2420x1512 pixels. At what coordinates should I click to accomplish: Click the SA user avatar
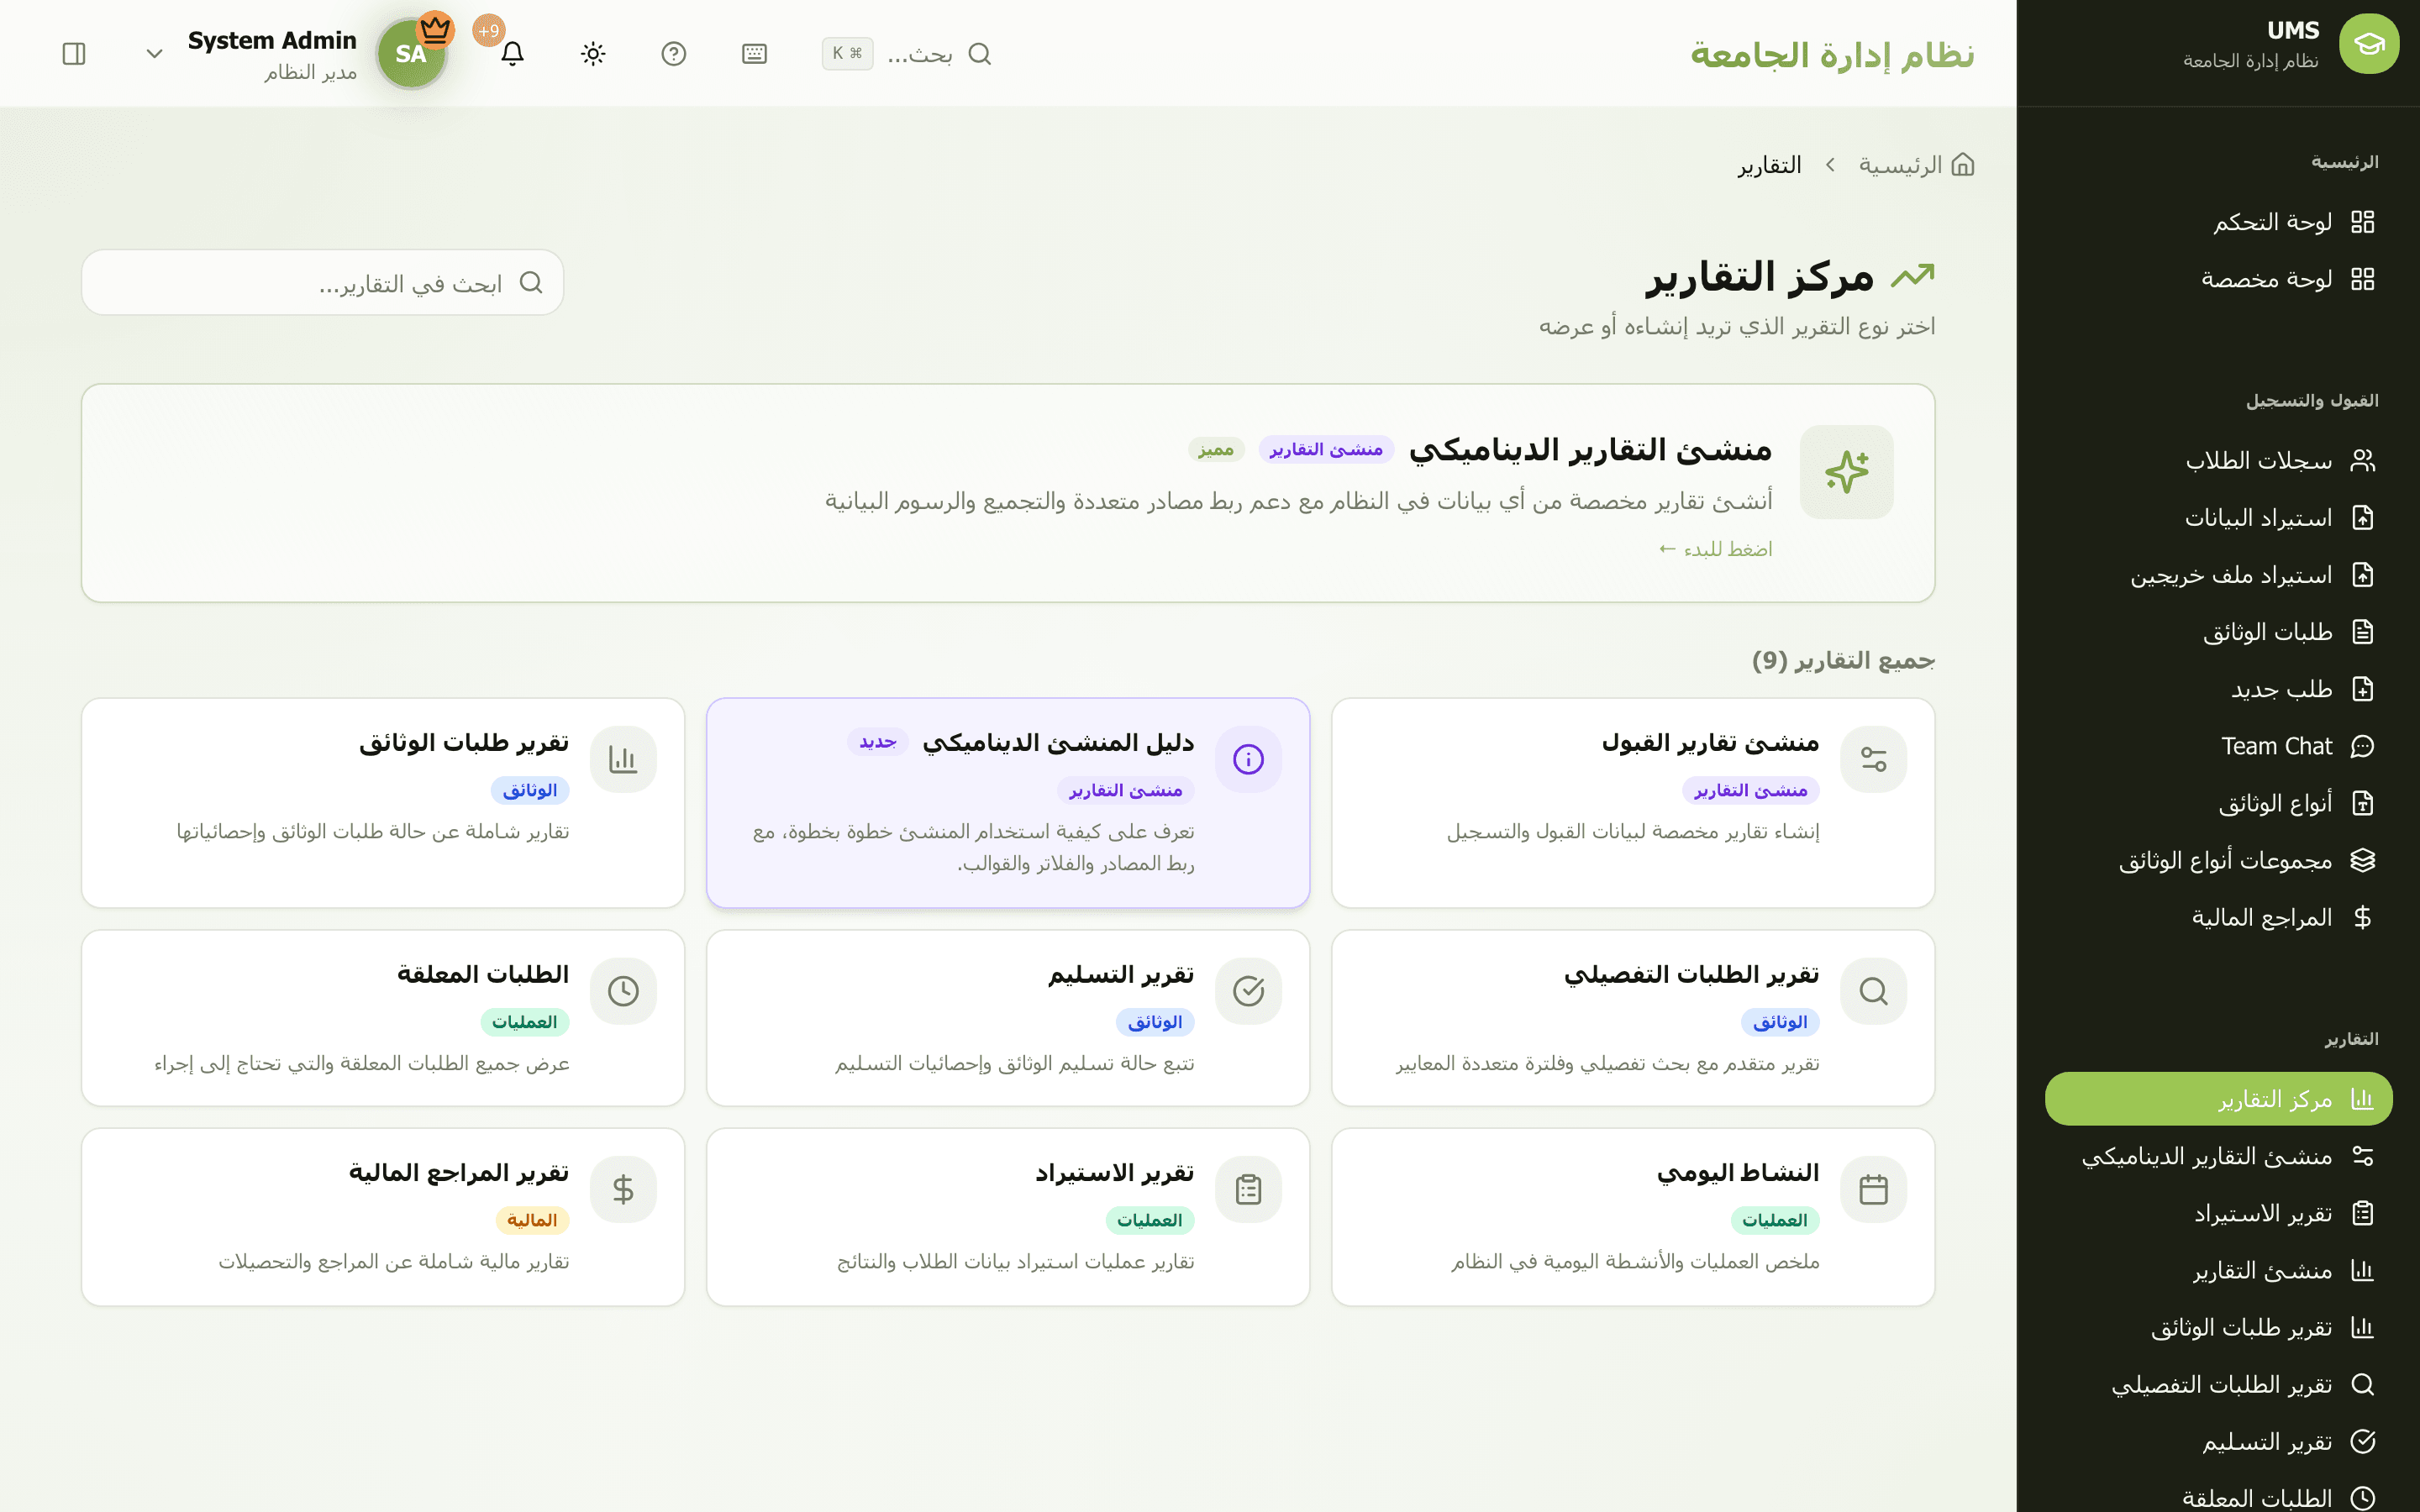click(411, 54)
